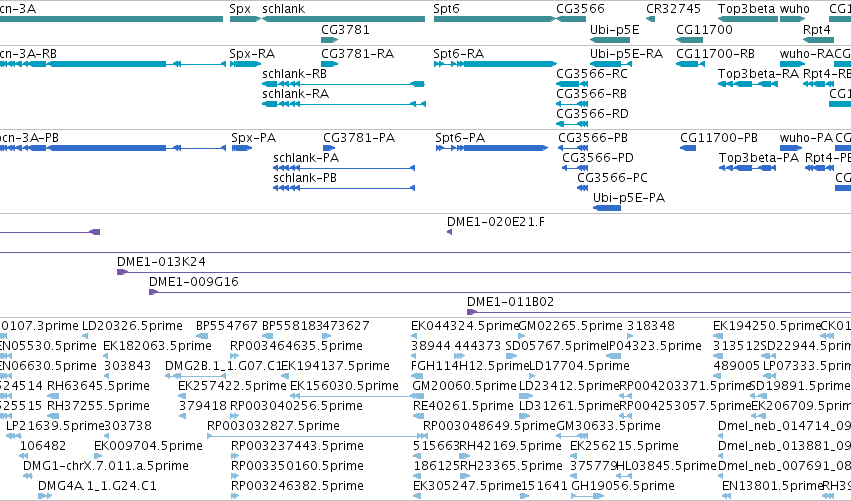Image resolution: width=851 pixels, height=501 pixels.
Task: Select the DME1-009G16 BAC clone
Action: (x=500, y=293)
